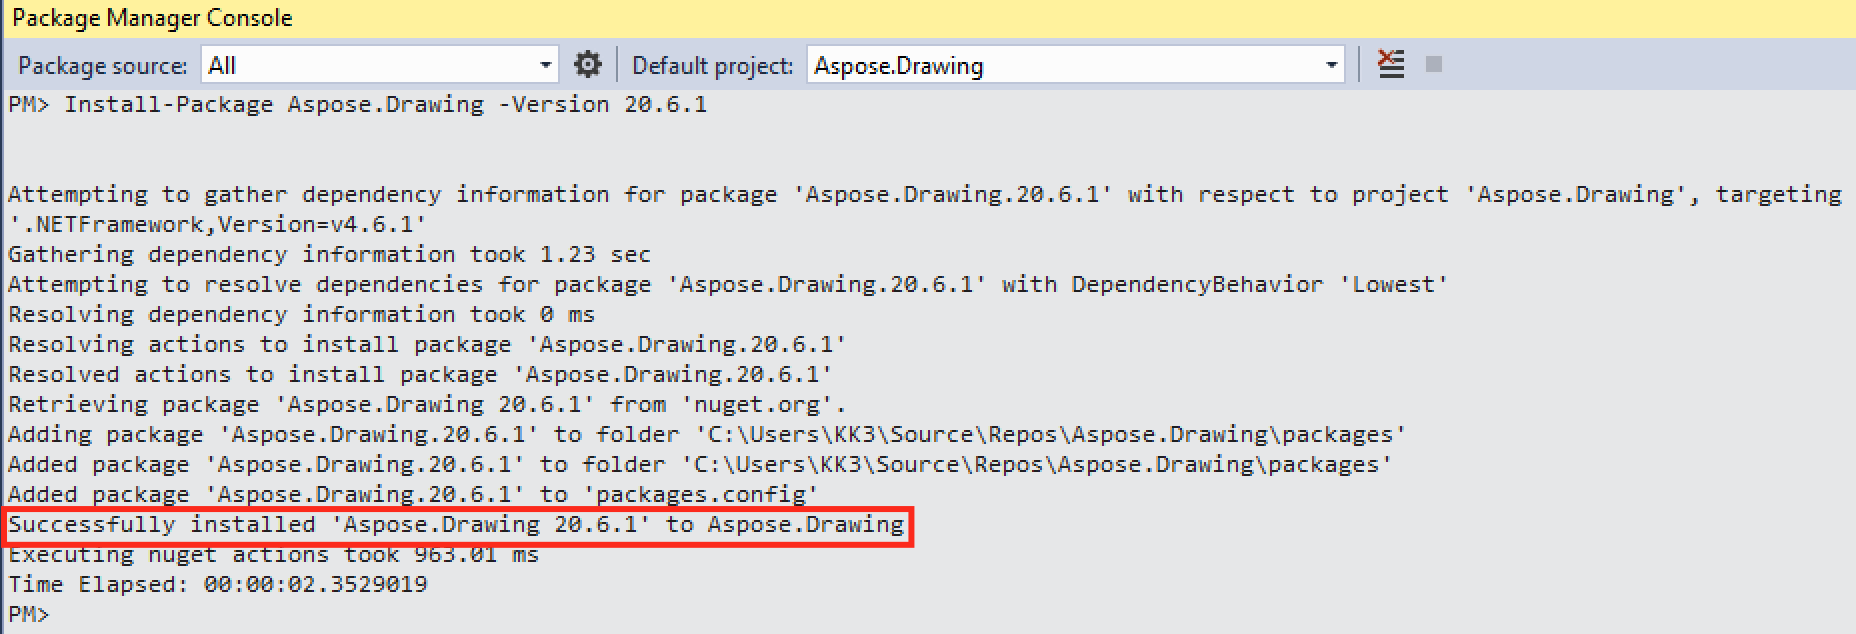Click the 'Successfully installed' highlighted line
Image resolution: width=1856 pixels, height=634 pixels.
pos(456,524)
